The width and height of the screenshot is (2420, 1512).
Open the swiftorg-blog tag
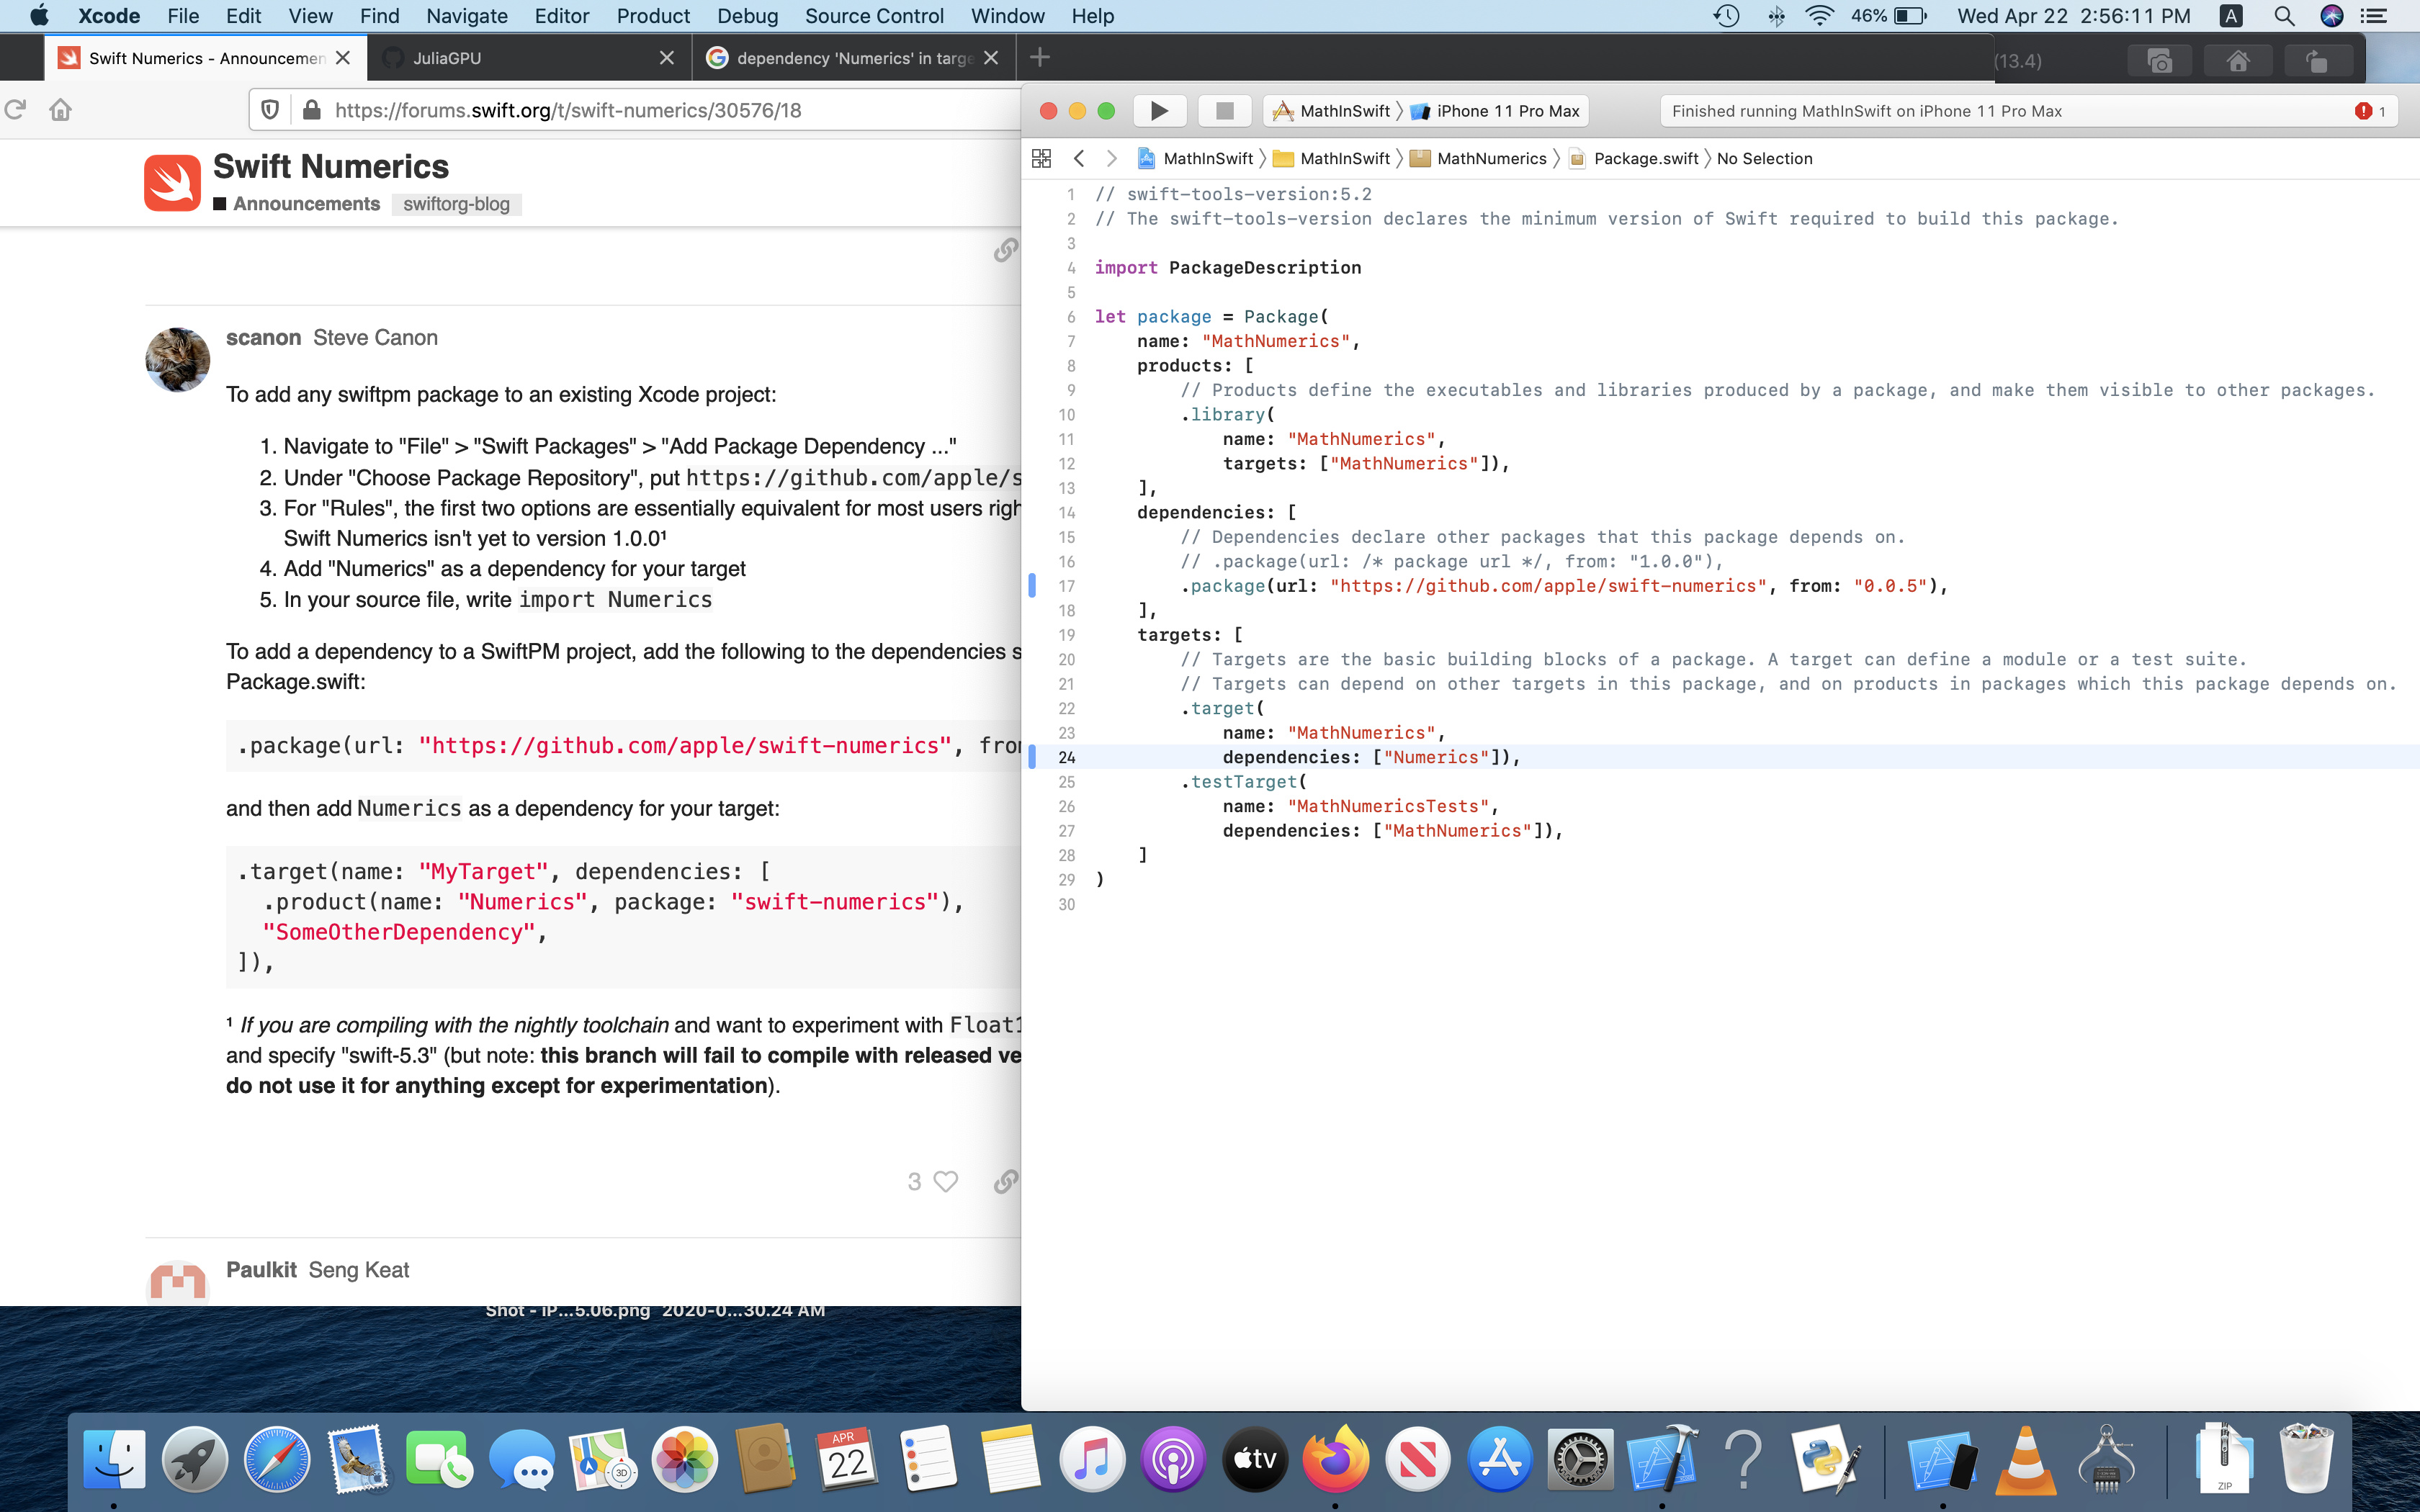point(457,204)
